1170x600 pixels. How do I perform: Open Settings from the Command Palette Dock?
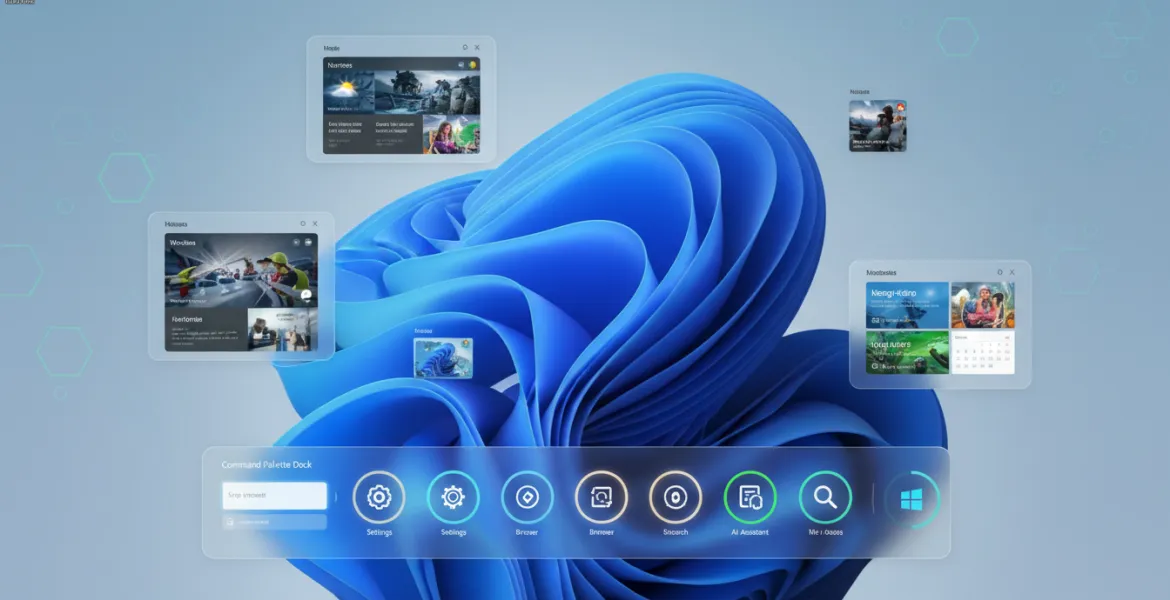pos(379,495)
